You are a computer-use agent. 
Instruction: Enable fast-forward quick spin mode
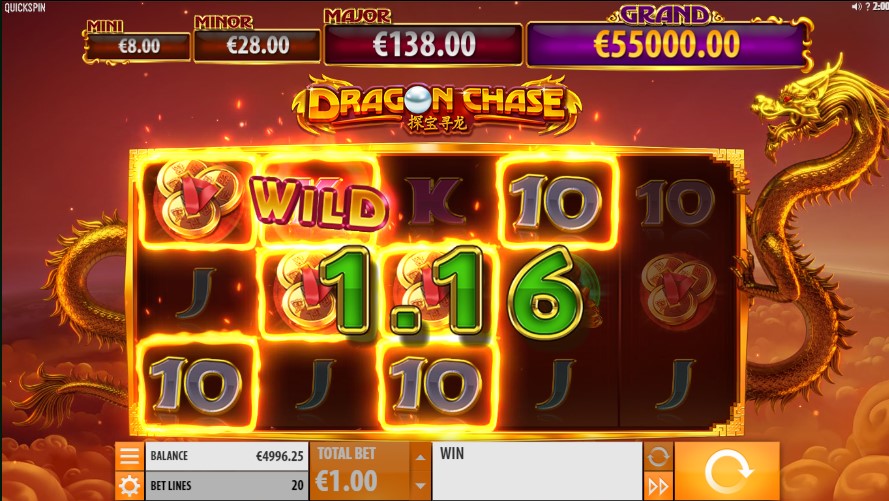[x=658, y=486]
